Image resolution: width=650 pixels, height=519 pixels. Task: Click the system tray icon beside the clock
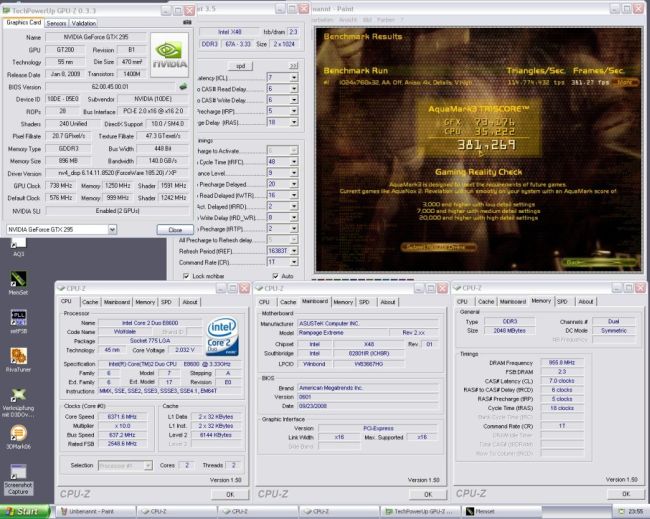(x=621, y=512)
